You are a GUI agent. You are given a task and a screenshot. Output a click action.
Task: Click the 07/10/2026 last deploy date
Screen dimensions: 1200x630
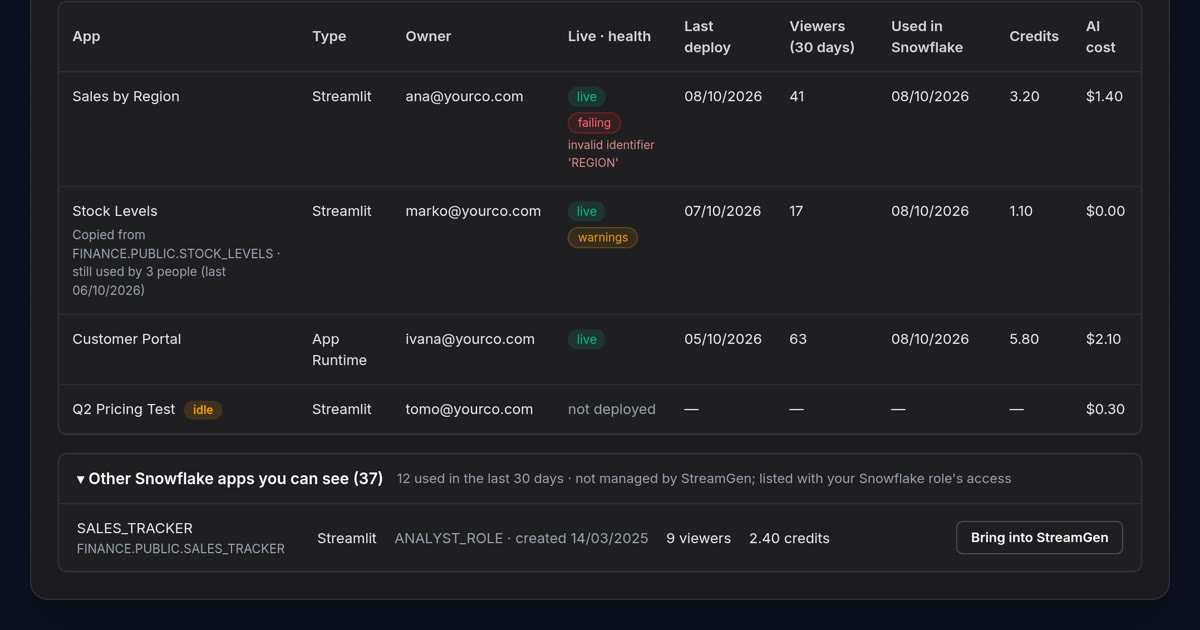[723, 212]
